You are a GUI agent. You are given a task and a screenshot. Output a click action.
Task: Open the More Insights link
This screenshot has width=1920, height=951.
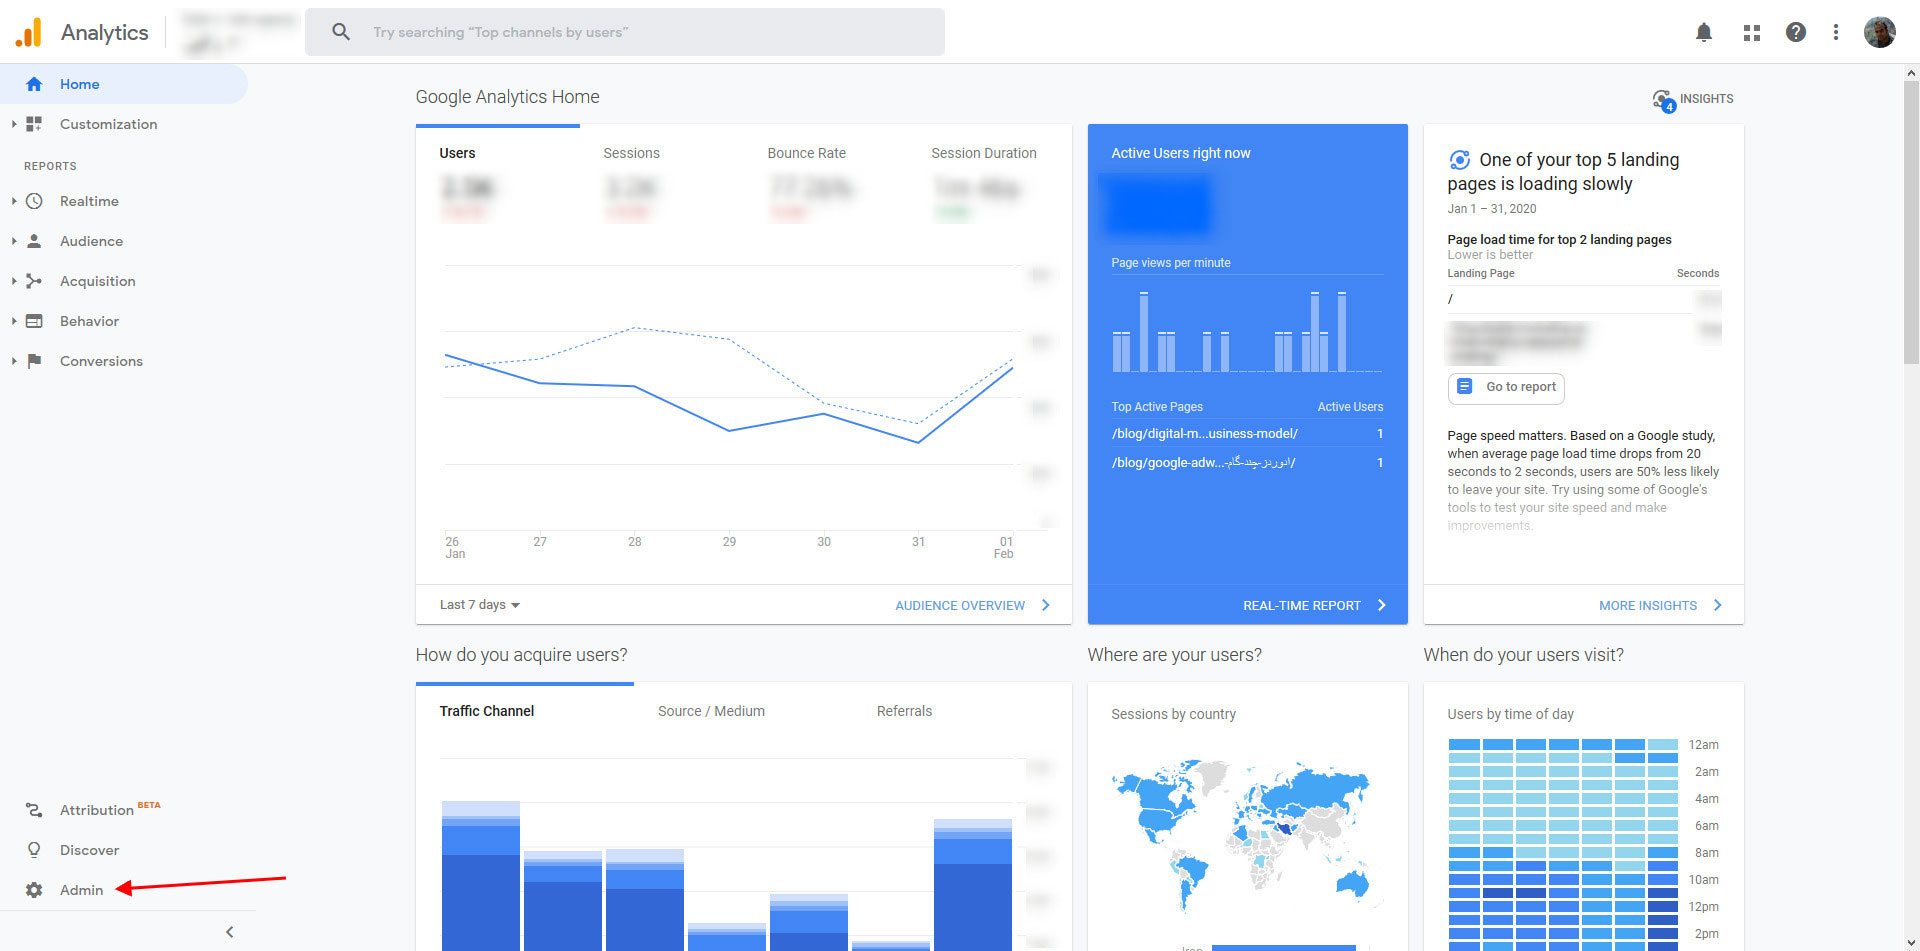pos(1648,606)
